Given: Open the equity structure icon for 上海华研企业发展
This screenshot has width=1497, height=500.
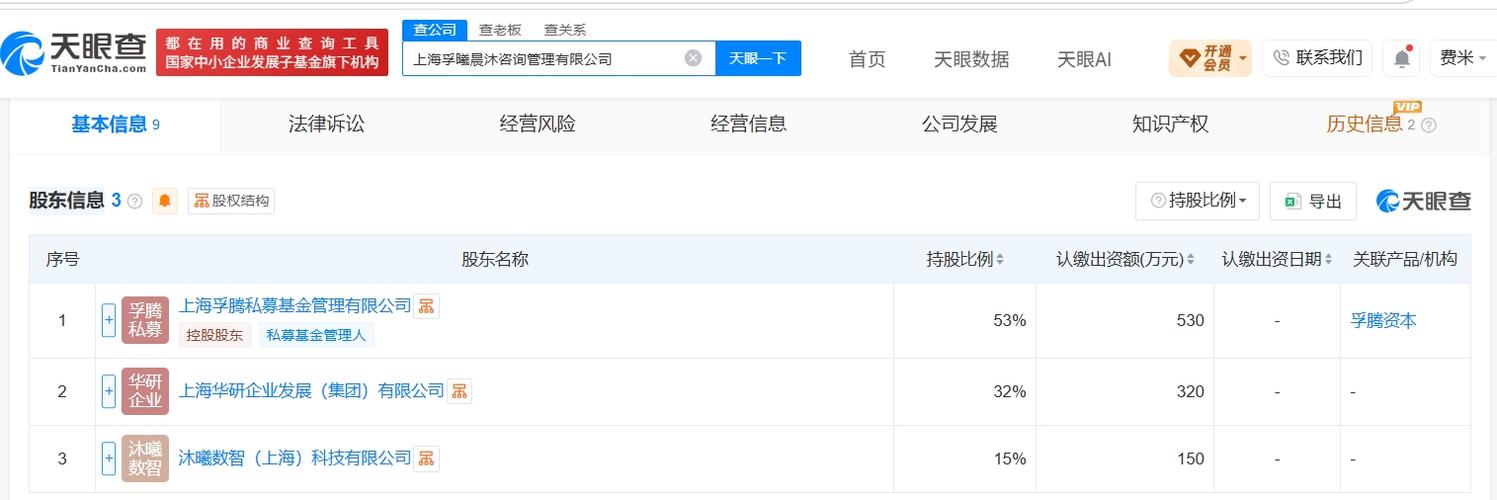Looking at the screenshot, I should point(459,391).
